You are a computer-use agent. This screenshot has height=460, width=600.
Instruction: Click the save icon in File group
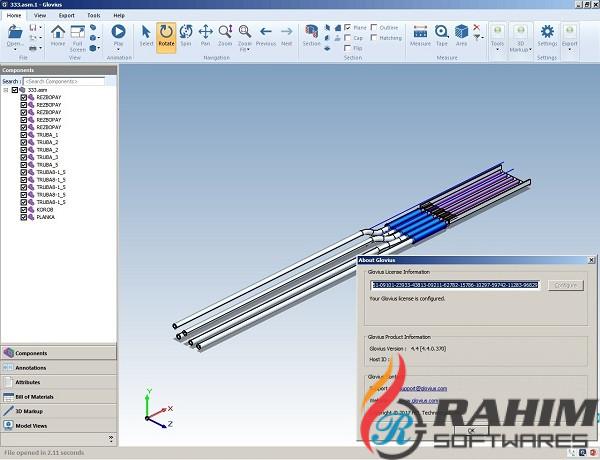[x=33, y=28]
